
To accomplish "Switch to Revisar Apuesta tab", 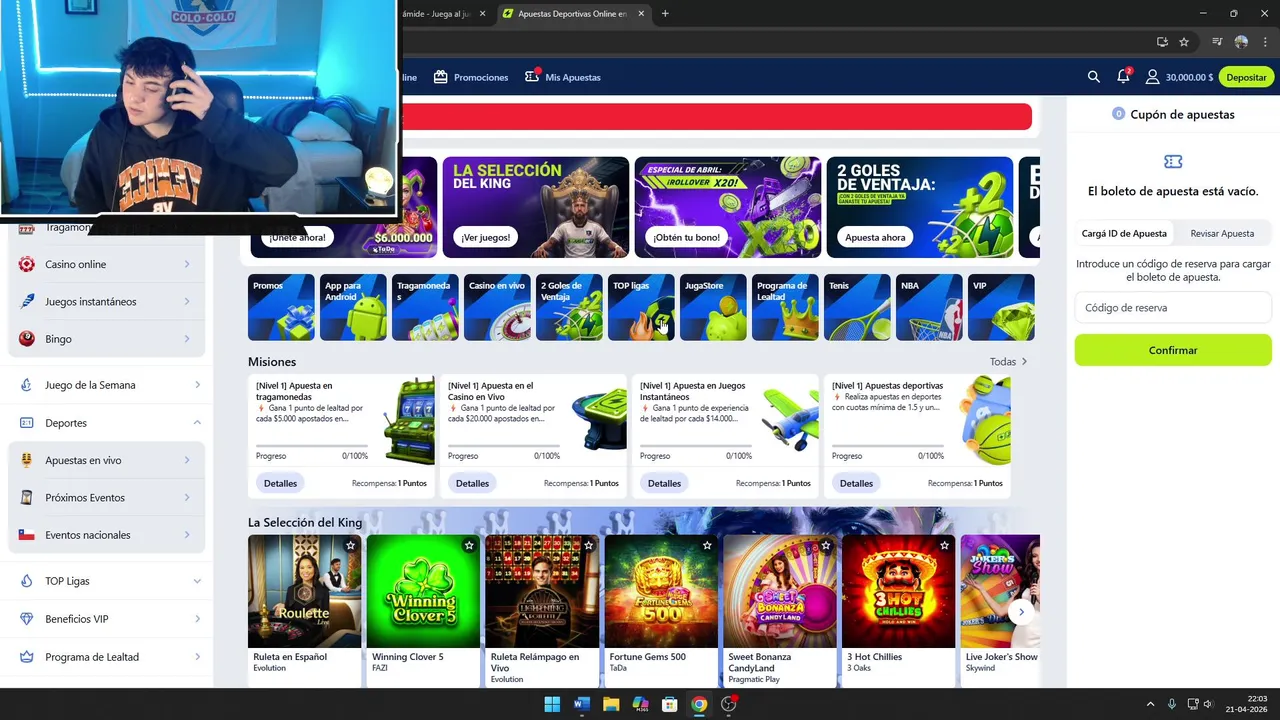I will (x=1222, y=233).
